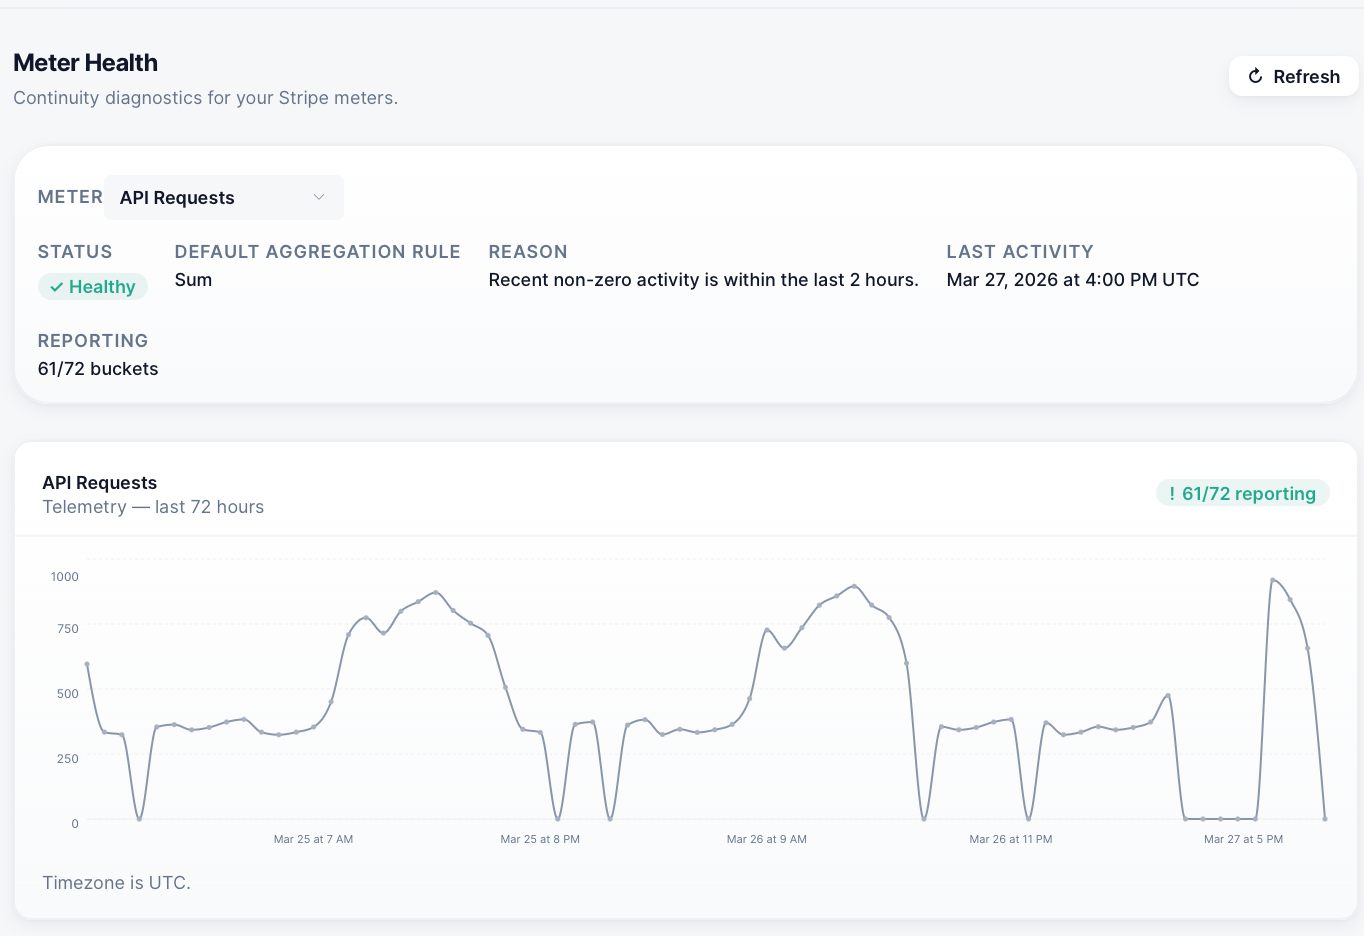Open the API Requests meter dropdown

pyautogui.click(x=224, y=197)
